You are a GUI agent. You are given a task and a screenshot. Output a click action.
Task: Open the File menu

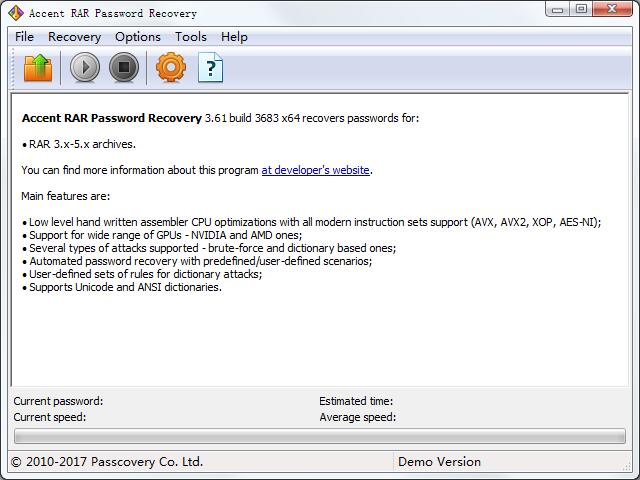[x=24, y=37]
